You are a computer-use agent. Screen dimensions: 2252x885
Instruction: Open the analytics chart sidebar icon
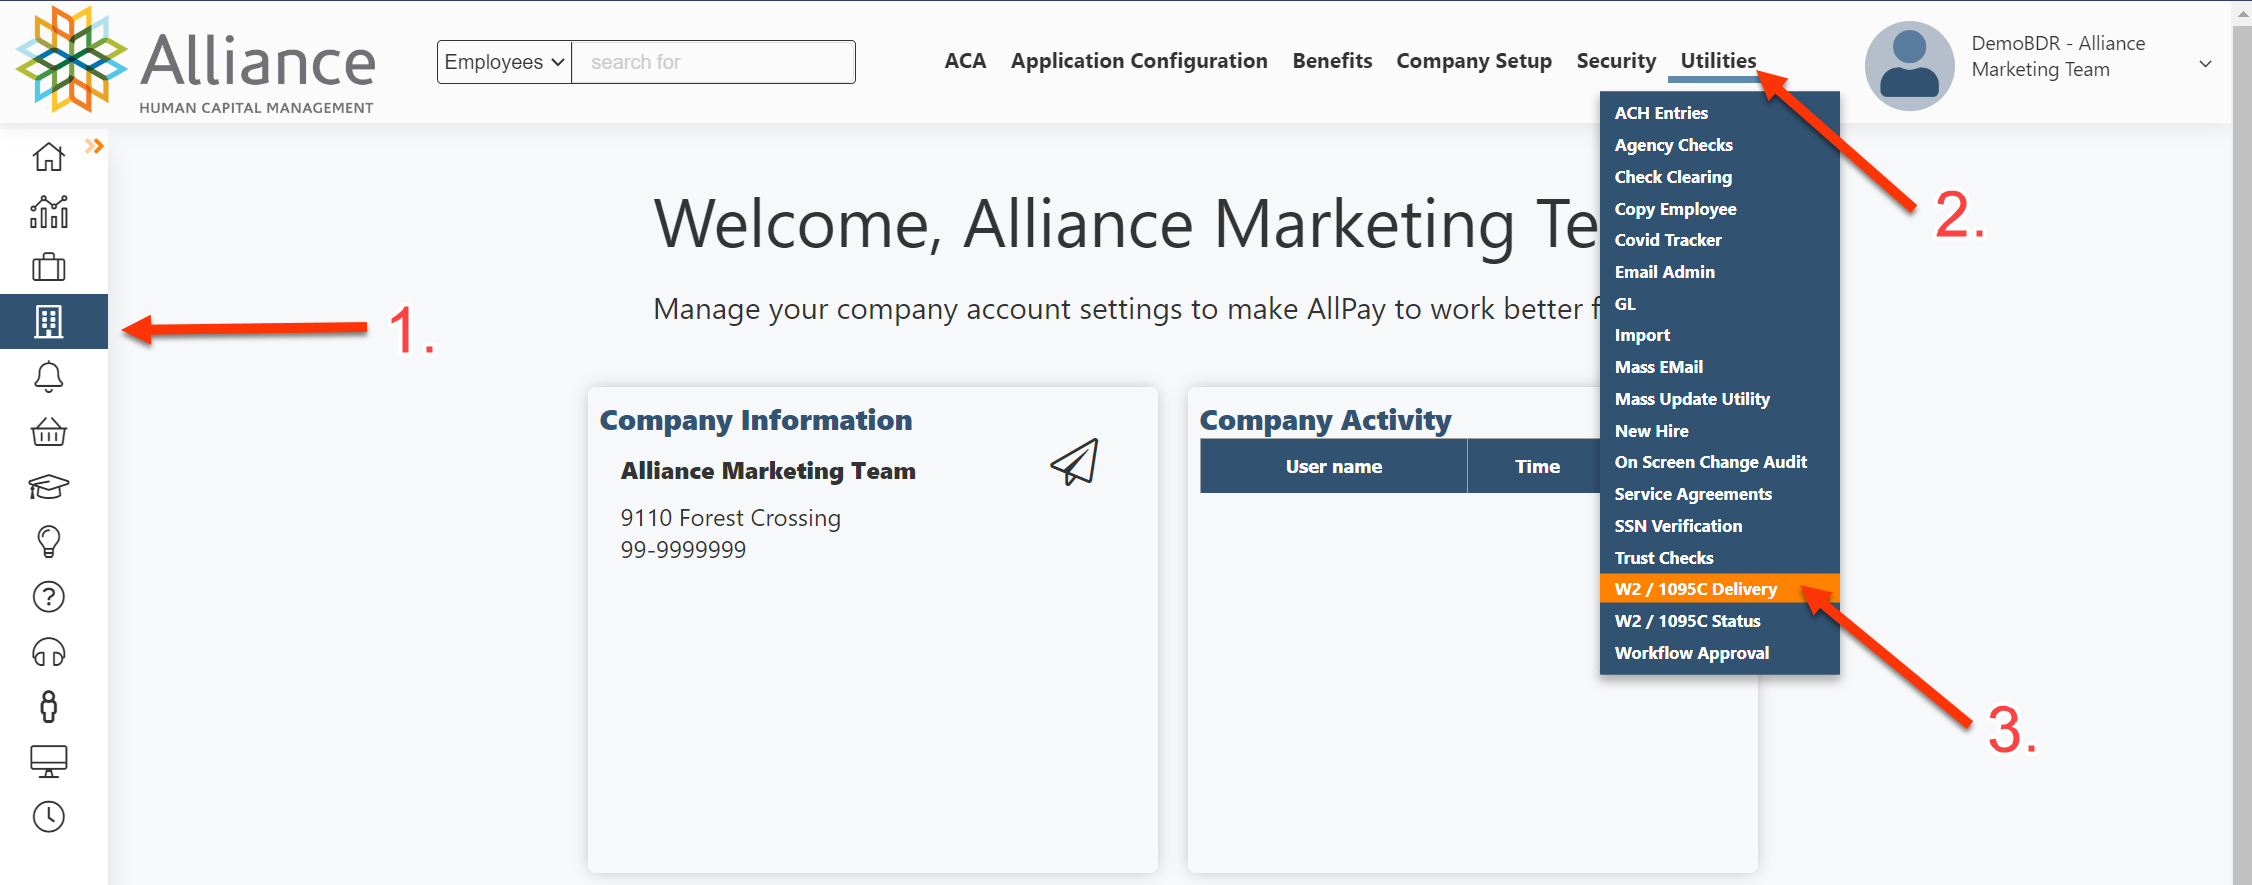pyautogui.click(x=48, y=212)
